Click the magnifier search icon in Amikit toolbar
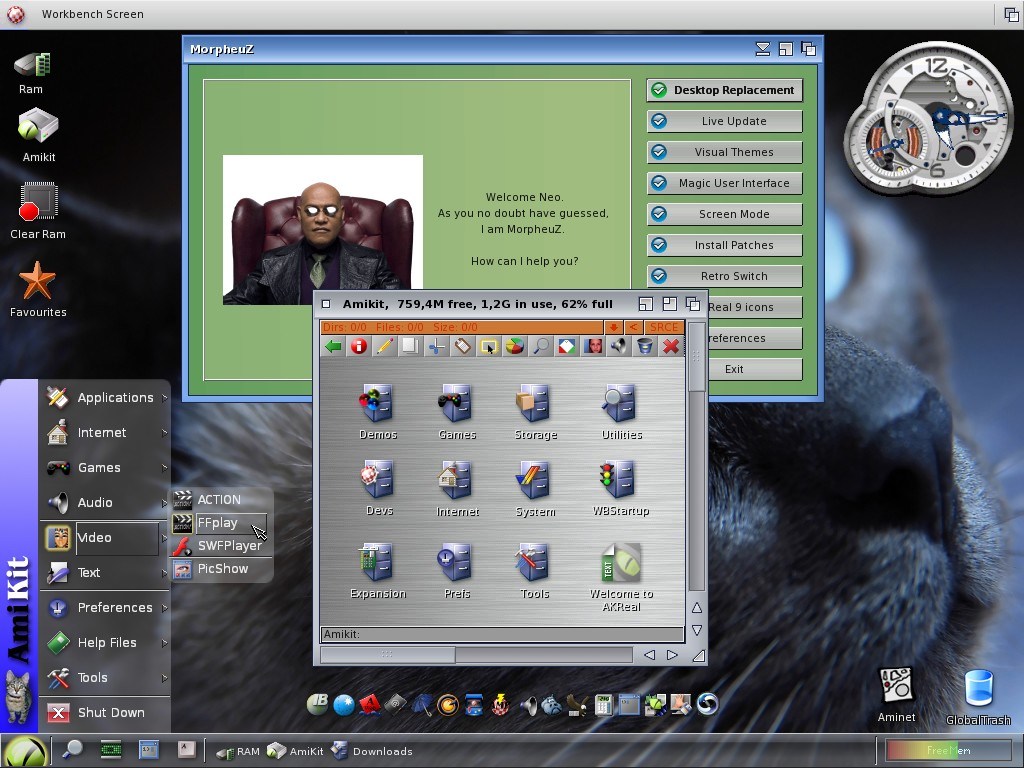 [x=541, y=347]
